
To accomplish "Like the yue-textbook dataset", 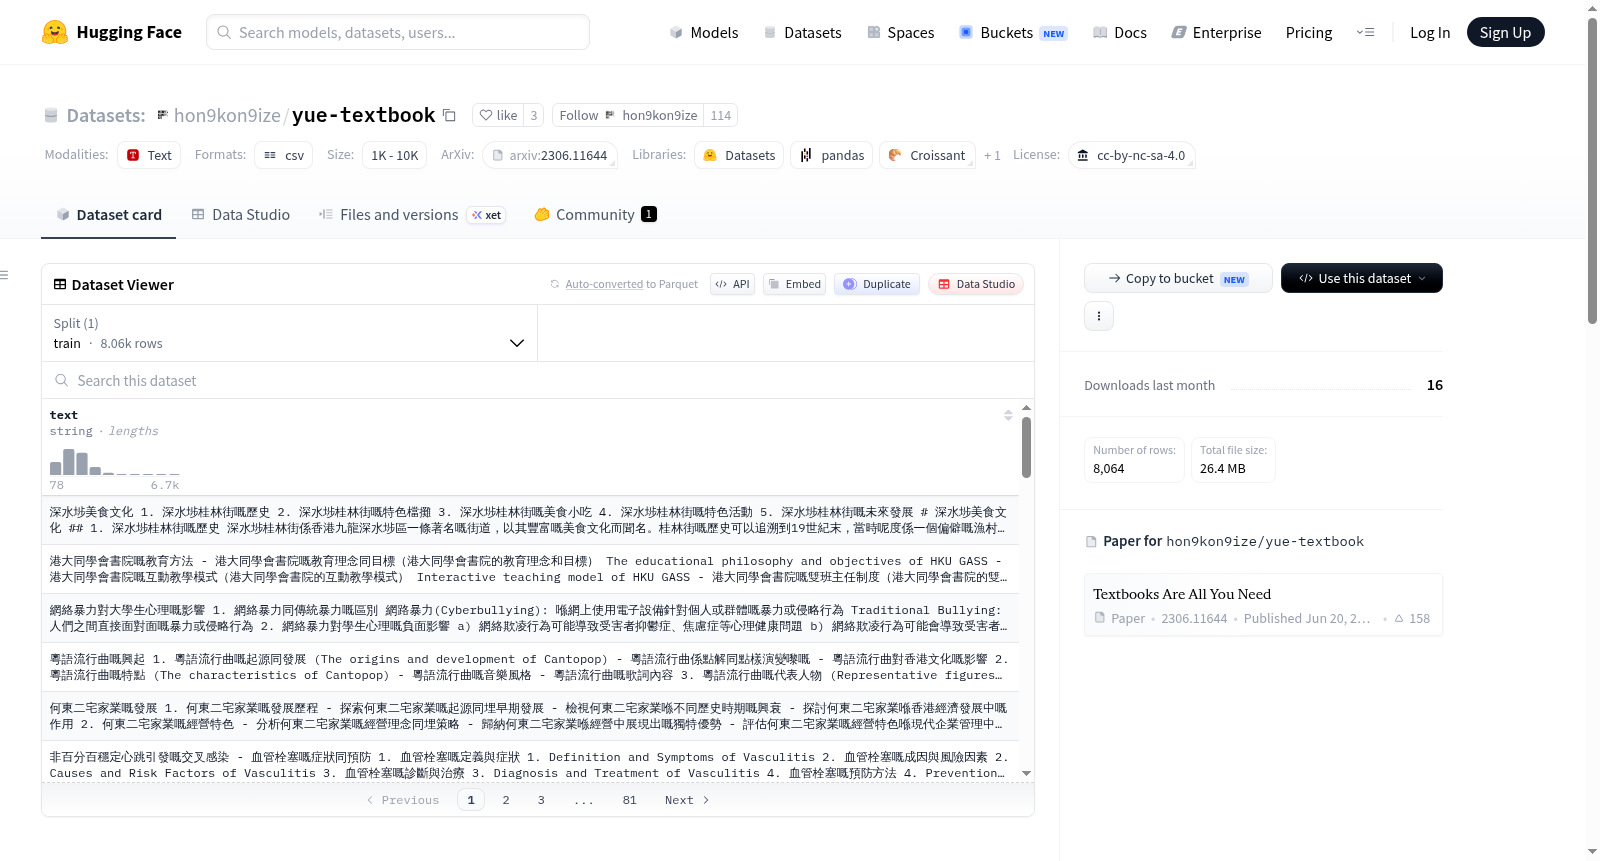I will pos(498,115).
